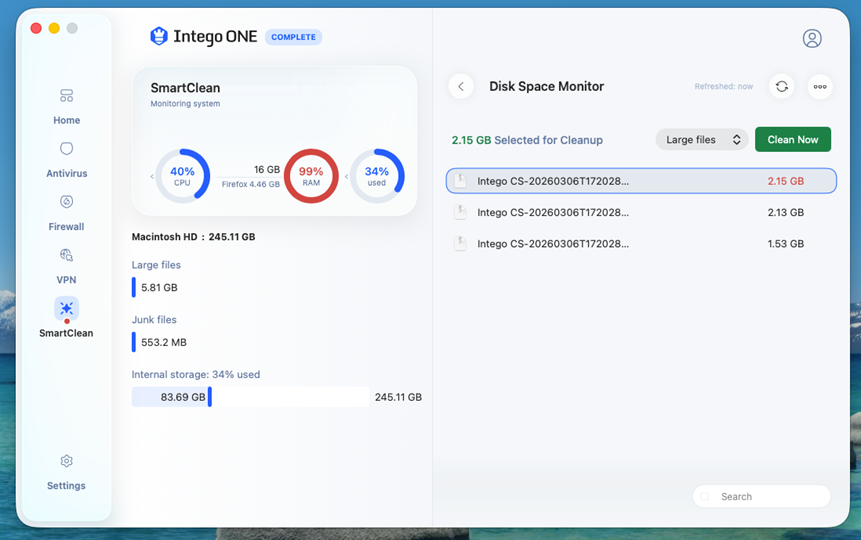
Task: Go back from Disk Space Monitor
Action: tap(461, 86)
